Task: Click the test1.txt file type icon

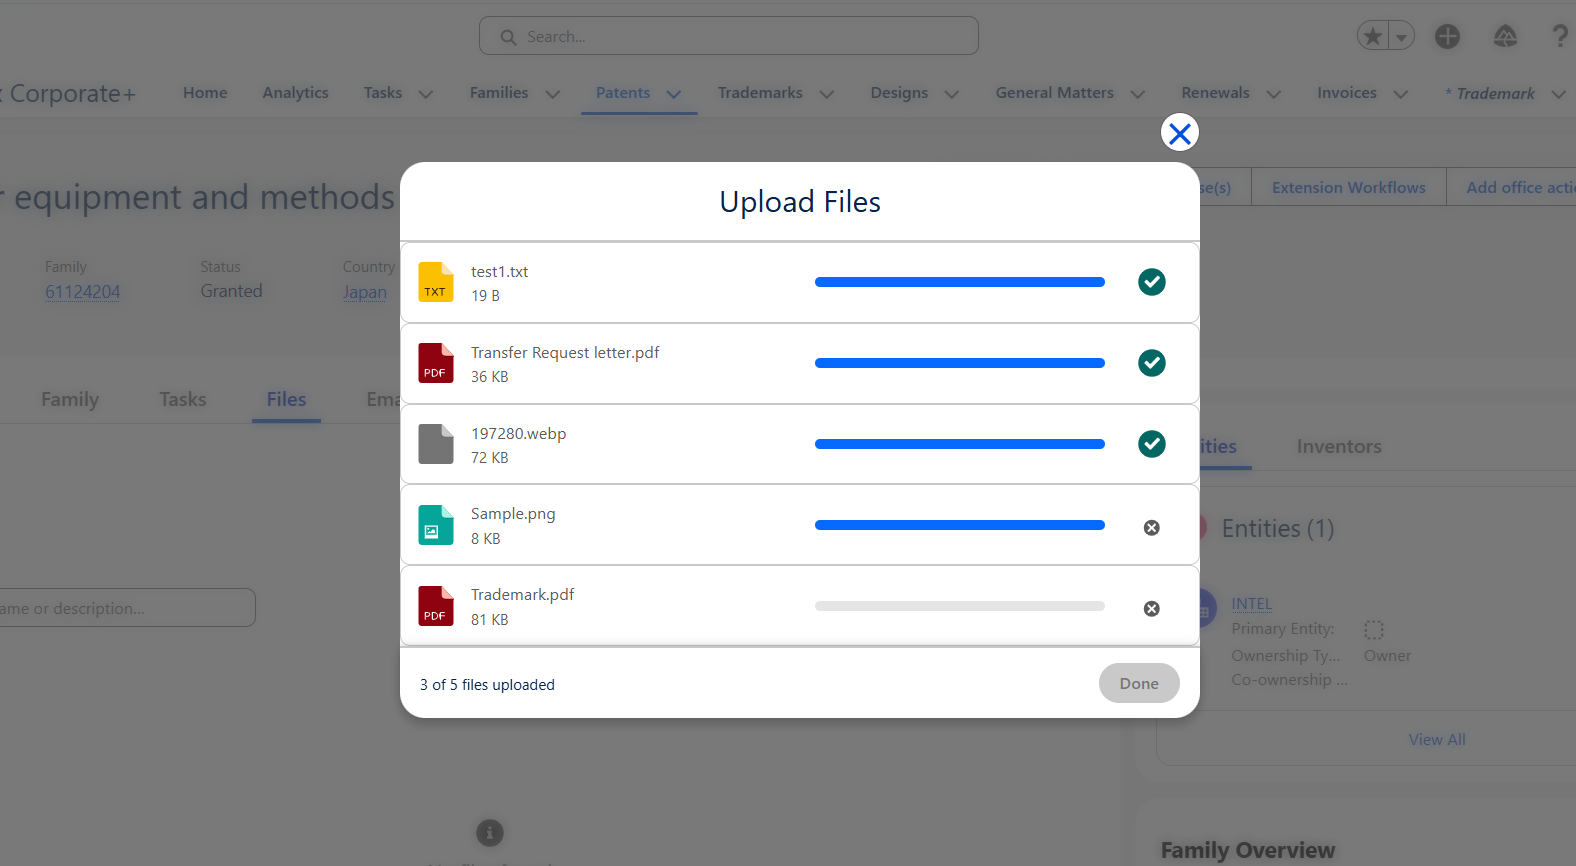Action: coord(435,282)
